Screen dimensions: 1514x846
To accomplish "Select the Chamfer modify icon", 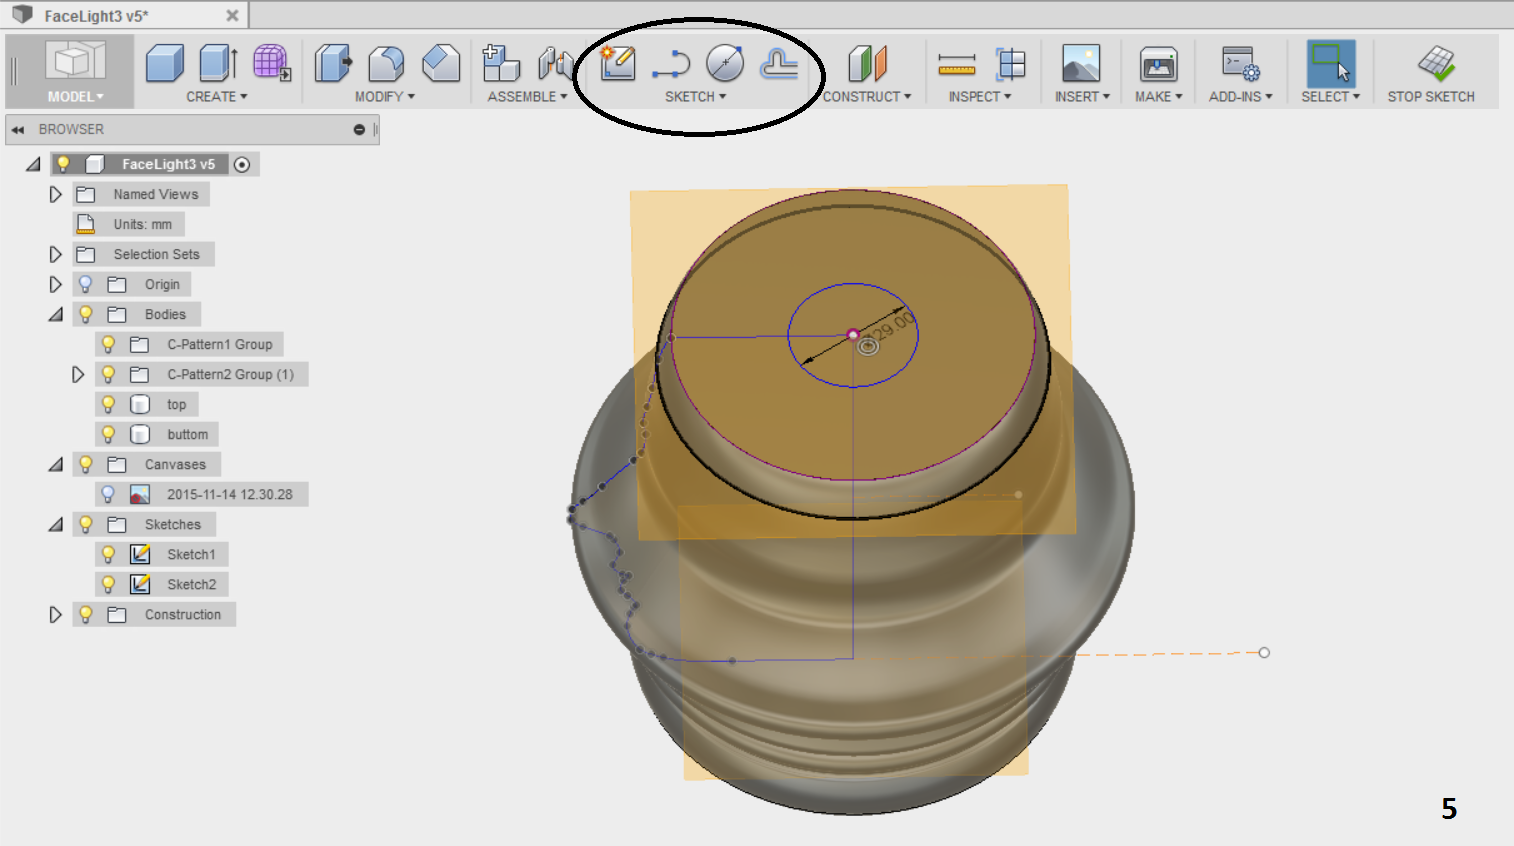I will (441, 63).
